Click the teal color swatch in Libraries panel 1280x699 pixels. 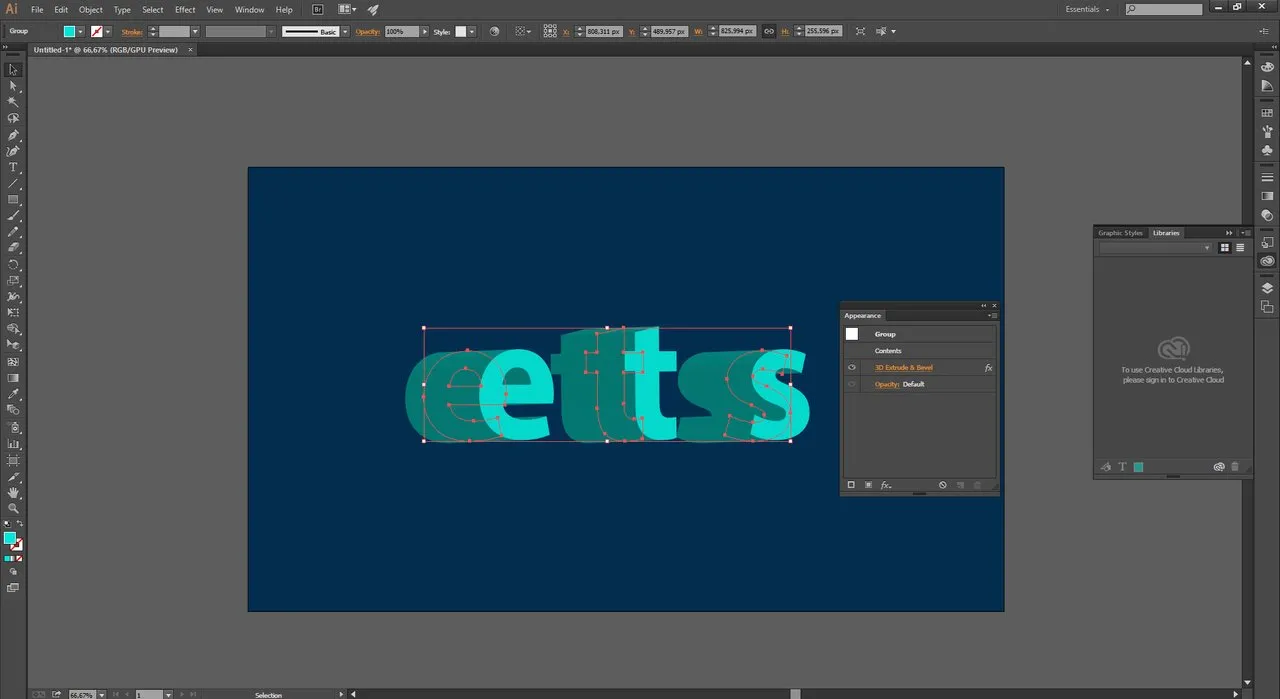click(1138, 467)
